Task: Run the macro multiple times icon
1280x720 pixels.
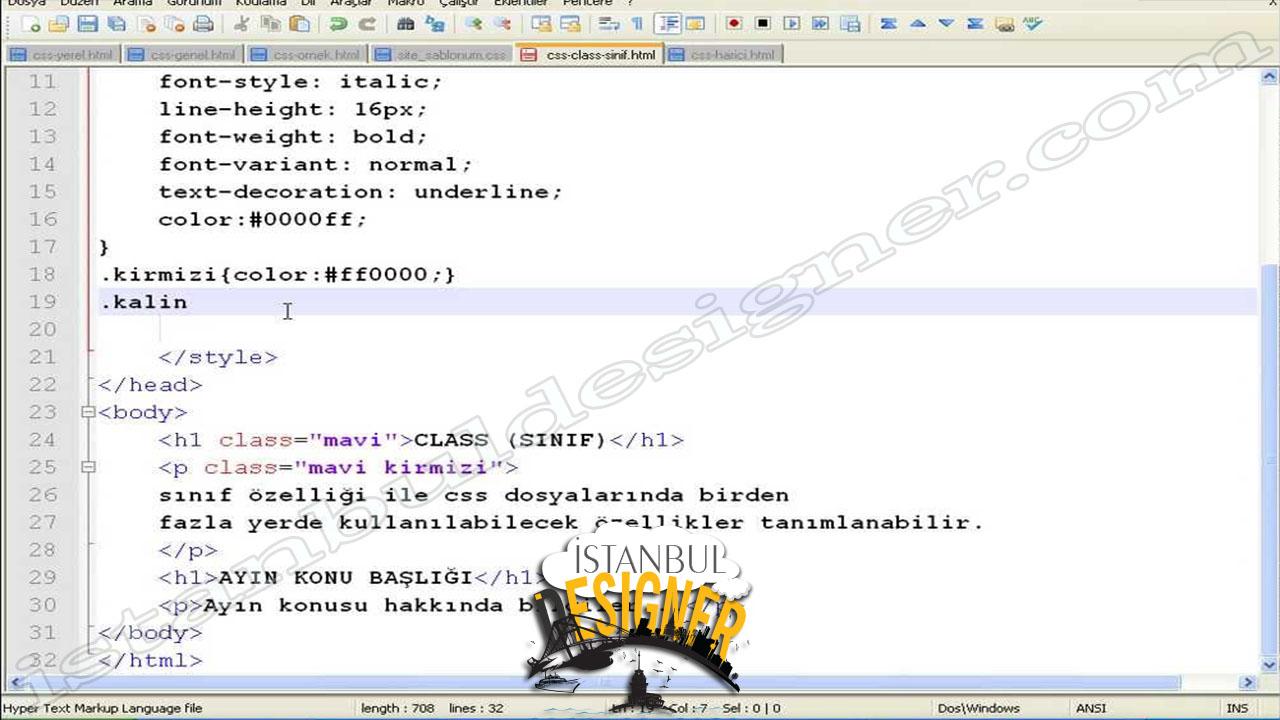Action: (820, 23)
